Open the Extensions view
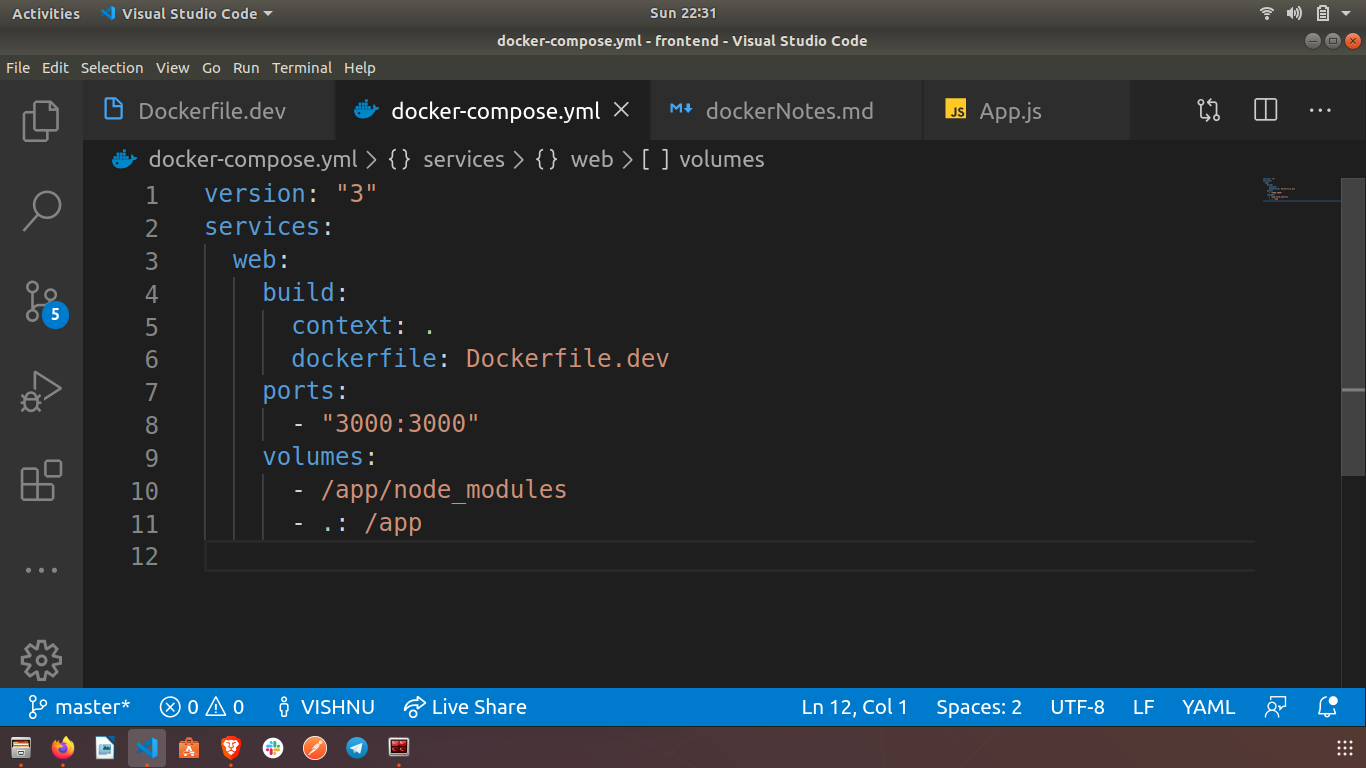 click(x=40, y=481)
